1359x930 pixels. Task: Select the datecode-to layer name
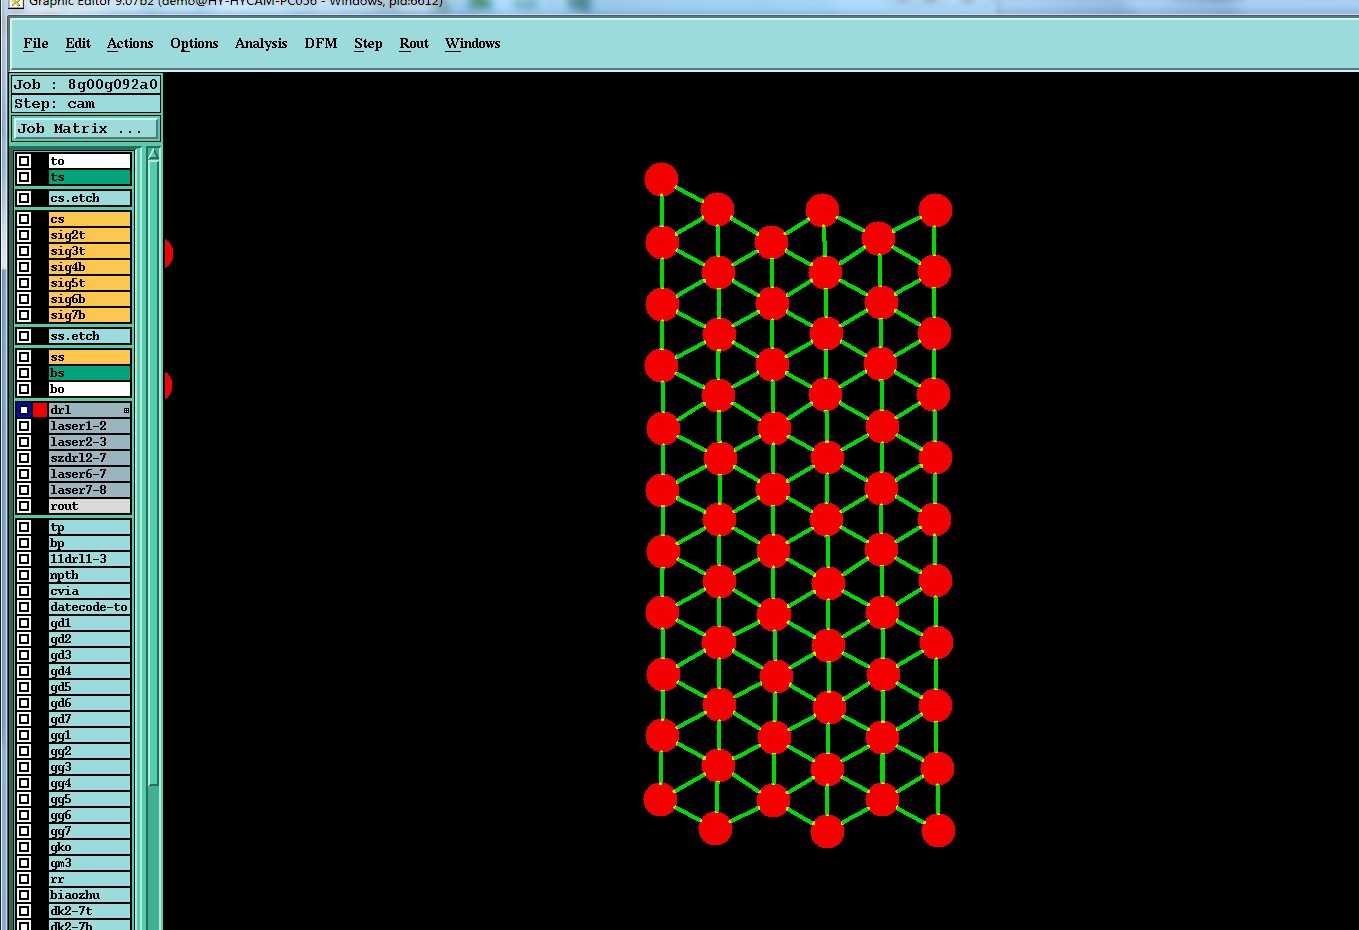[x=90, y=607]
